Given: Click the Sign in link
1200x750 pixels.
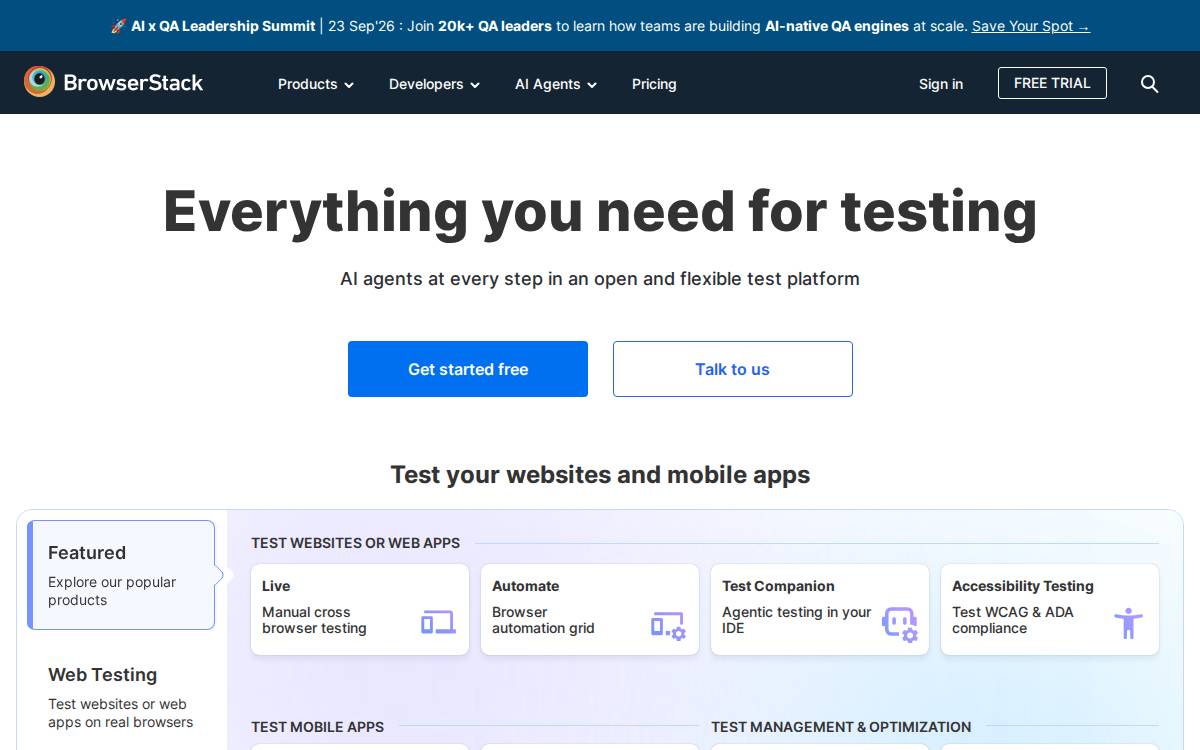Looking at the screenshot, I should [941, 84].
